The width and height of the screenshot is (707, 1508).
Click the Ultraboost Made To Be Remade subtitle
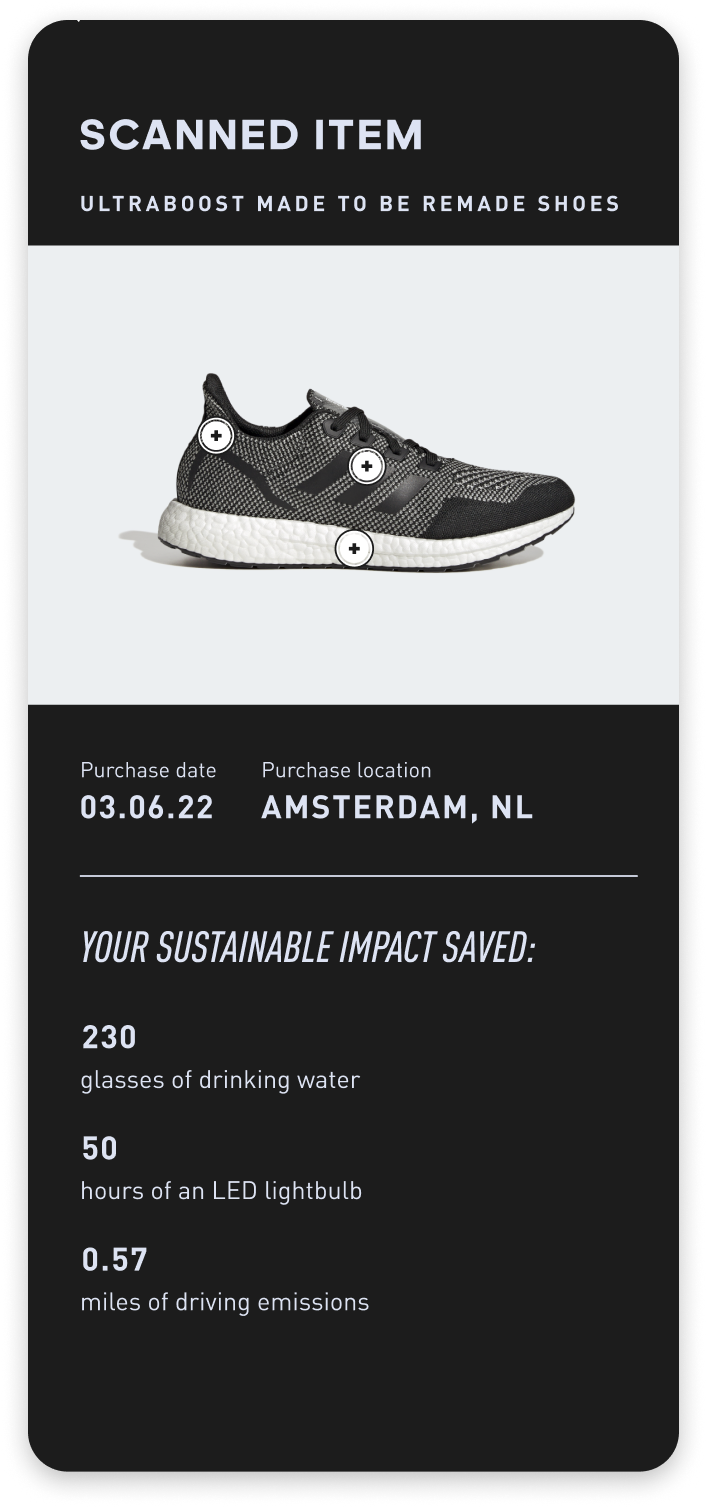[x=350, y=204]
